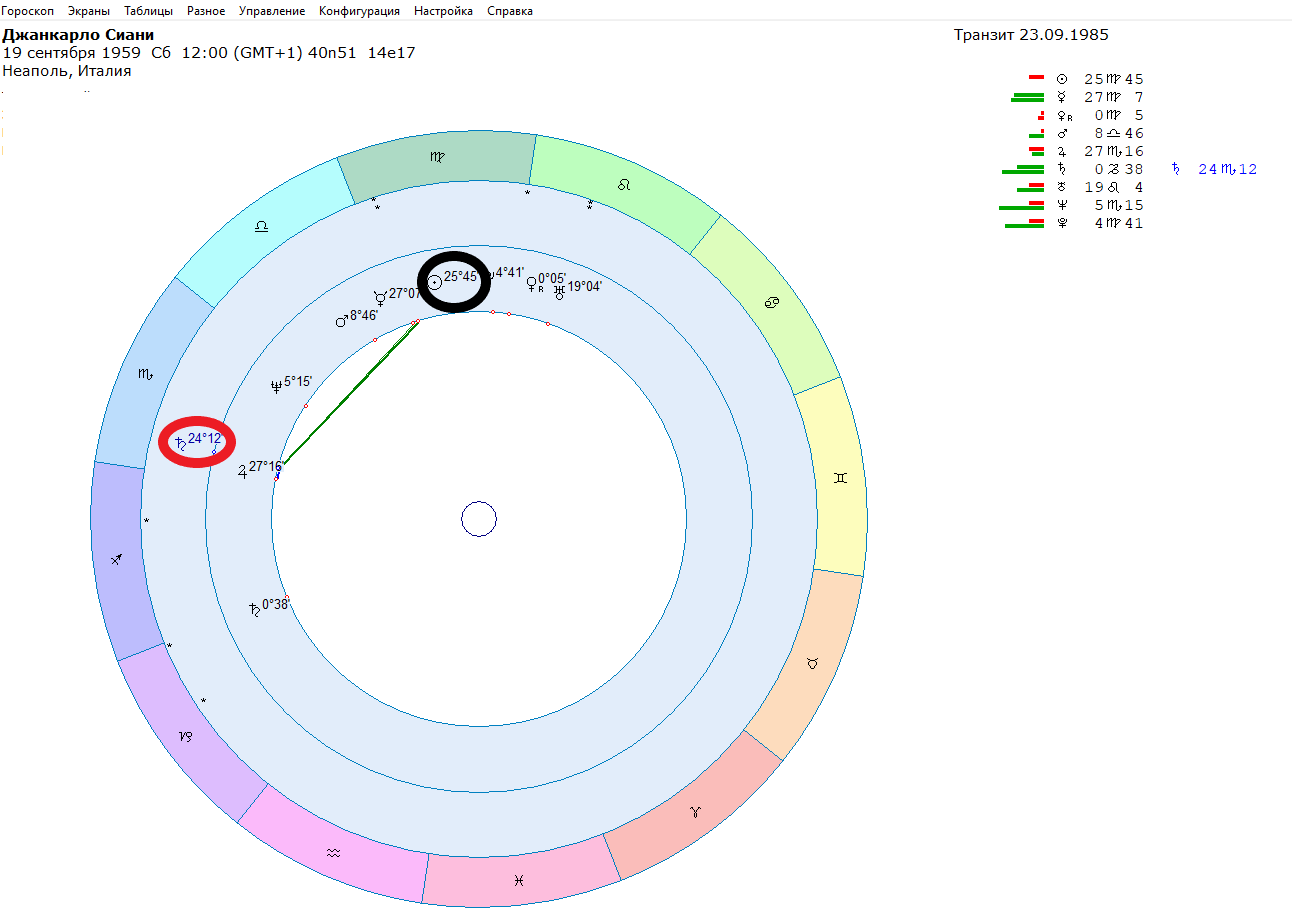Select blue transit Saturn glyph at 24°12' in chart
This screenshot has height=924, width=1292.
point(180,442)
